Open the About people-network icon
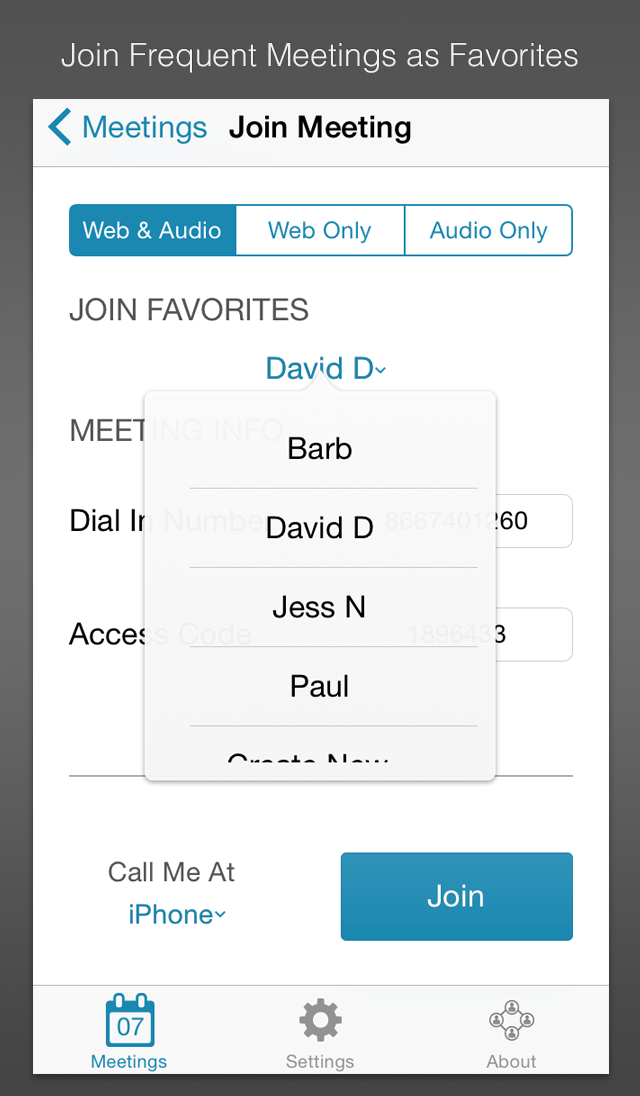This screenshot has height=1096, width=640. pos(511,1020)
